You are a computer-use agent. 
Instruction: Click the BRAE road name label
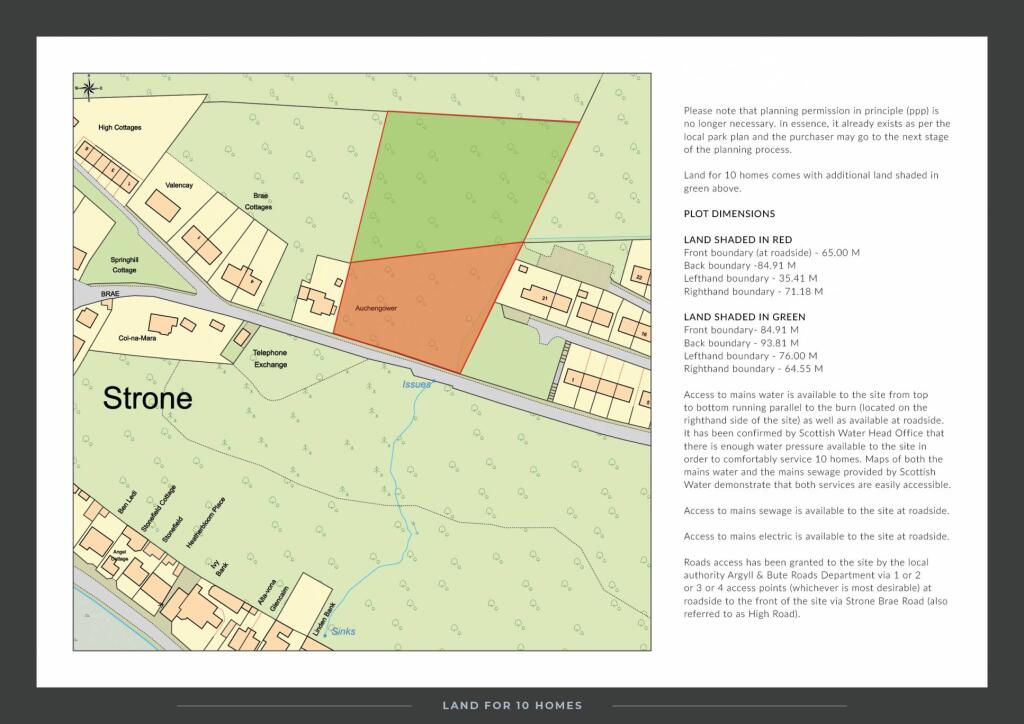109,295
